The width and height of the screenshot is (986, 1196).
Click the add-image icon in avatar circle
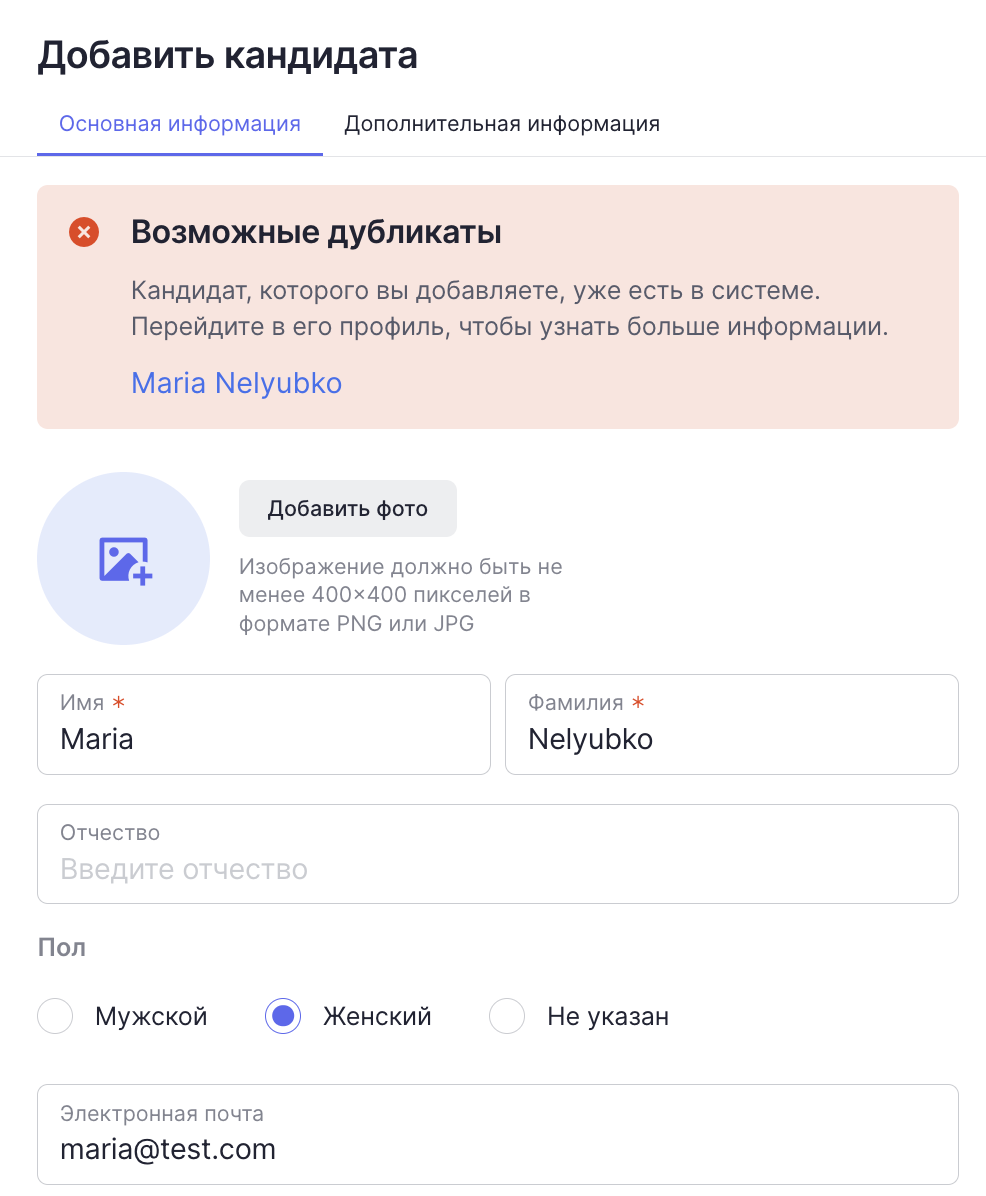[x=125, y=561]
